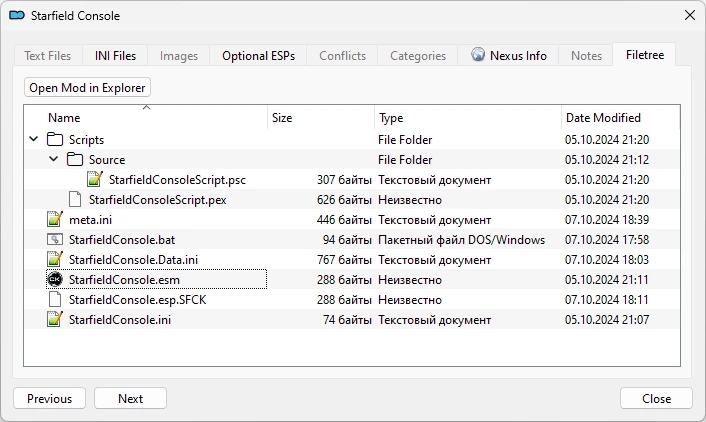Click the 07.10.2024 17:58 date cell

tap(607, 240)
